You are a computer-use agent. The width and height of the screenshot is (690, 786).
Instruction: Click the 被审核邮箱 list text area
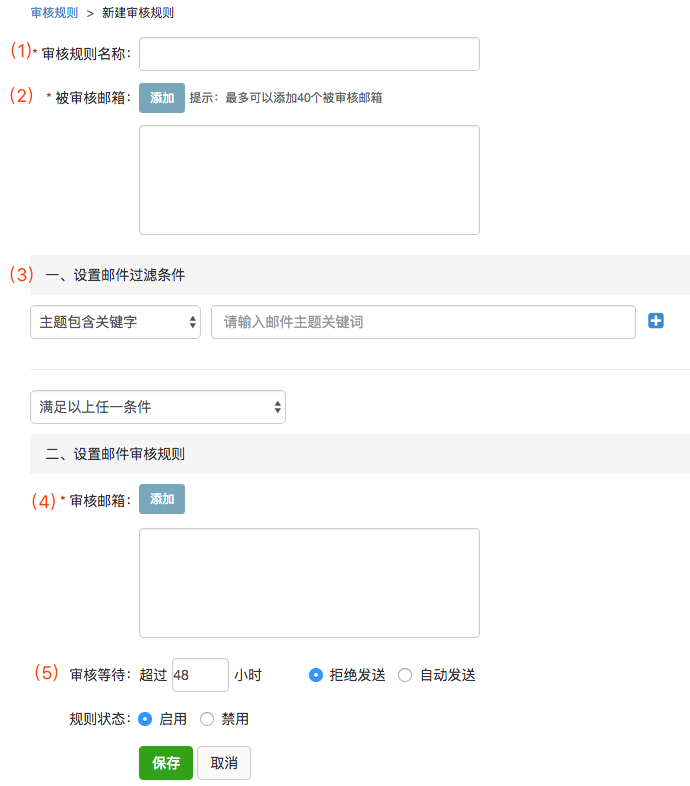point(309,180)
